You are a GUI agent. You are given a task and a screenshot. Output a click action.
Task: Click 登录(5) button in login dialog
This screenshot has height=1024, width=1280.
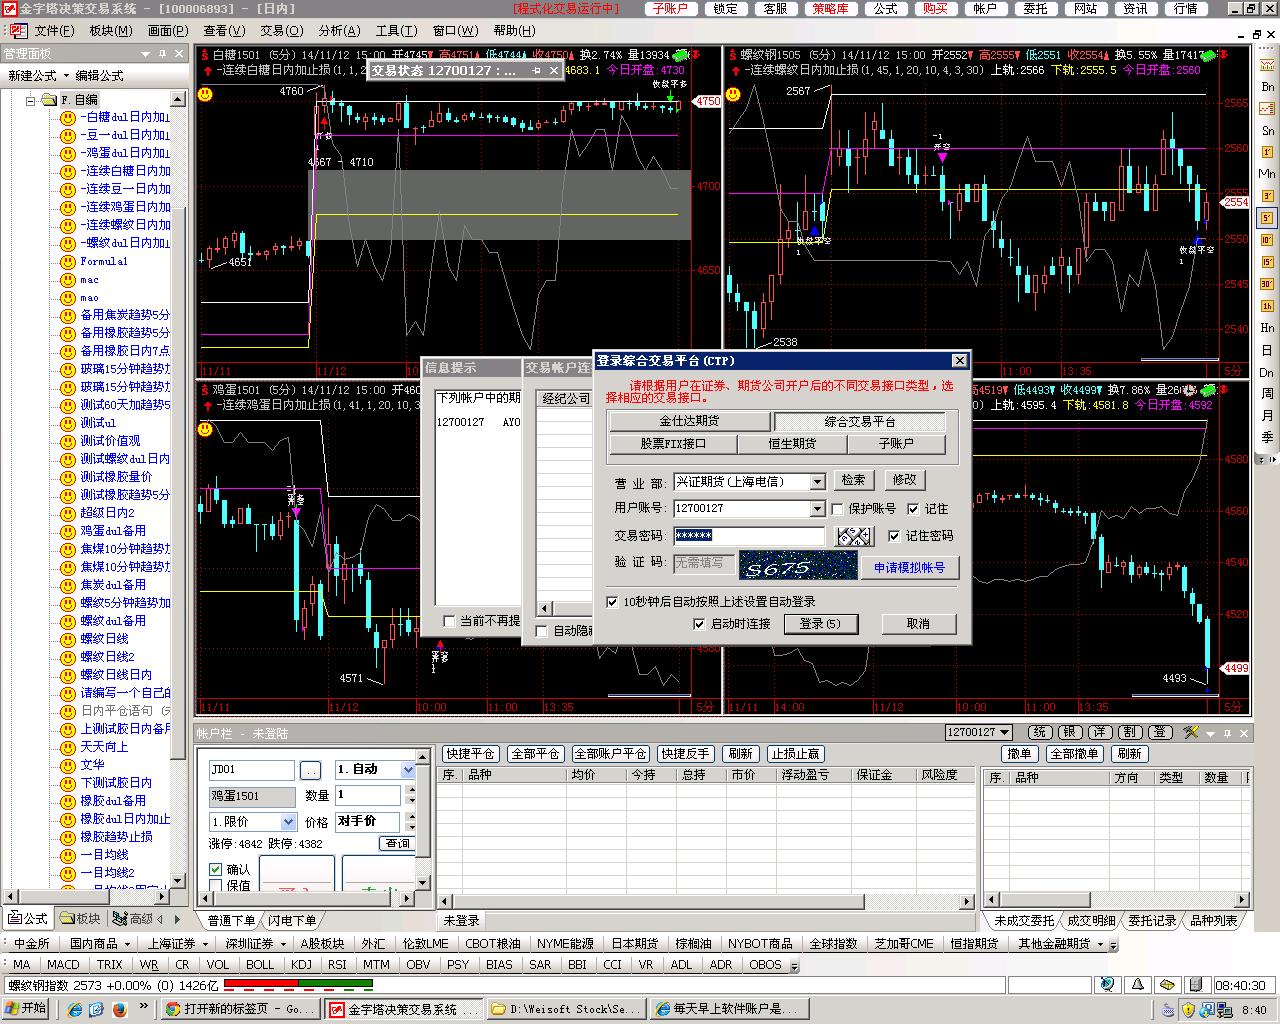point(820,624)
